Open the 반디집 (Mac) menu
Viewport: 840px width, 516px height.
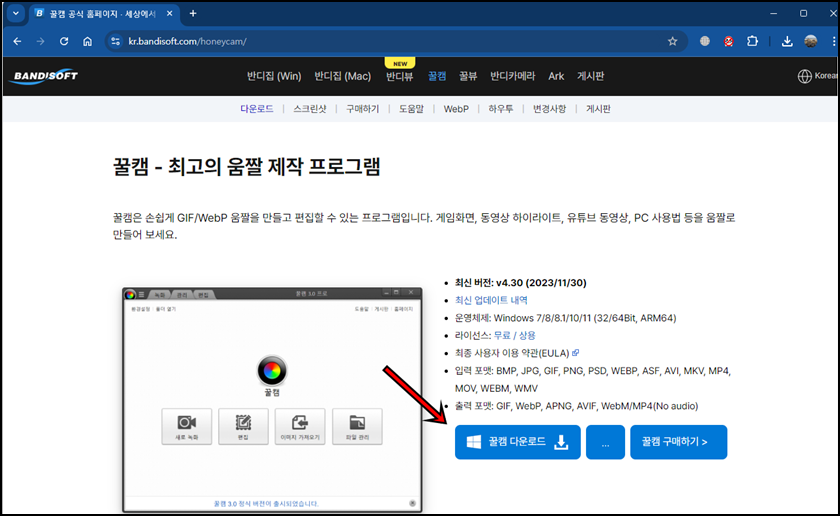pyautogui.click(x=342, y=76)
